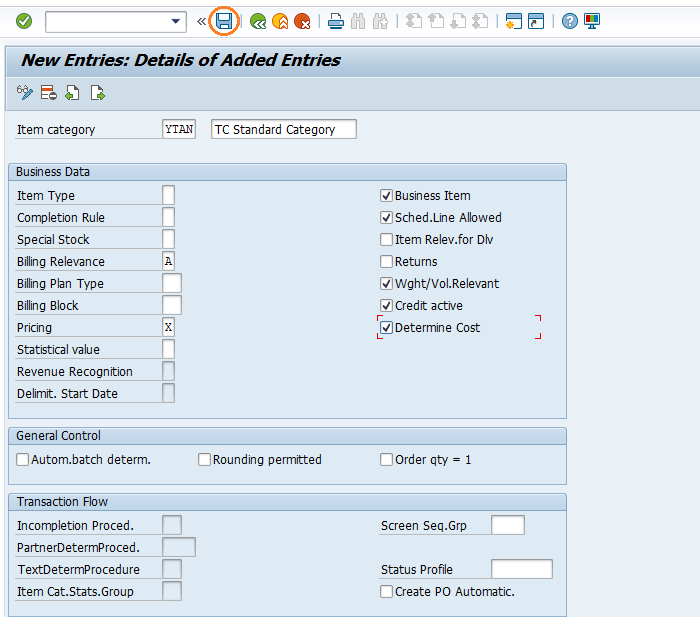Click the TC Standard Category description field
This screenshot has height=617, width=700.
coord(284,130)
